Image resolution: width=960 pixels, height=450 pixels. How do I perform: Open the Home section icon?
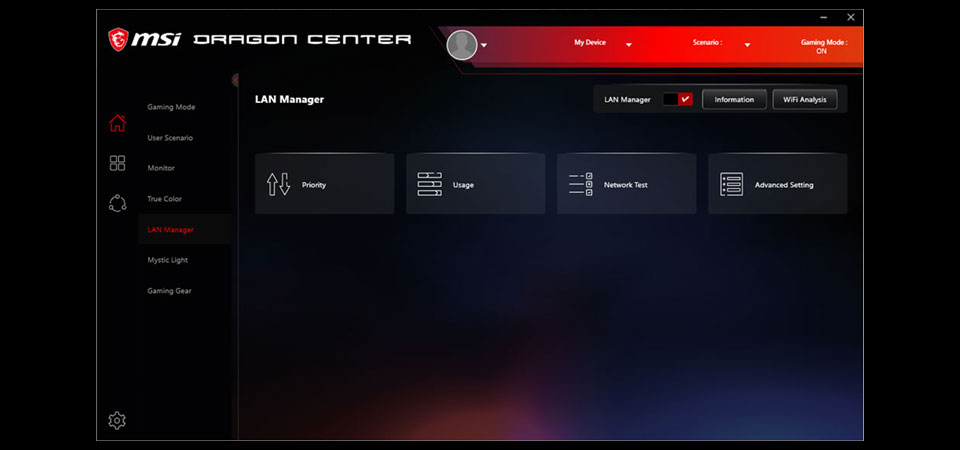(x=117, y=123)
